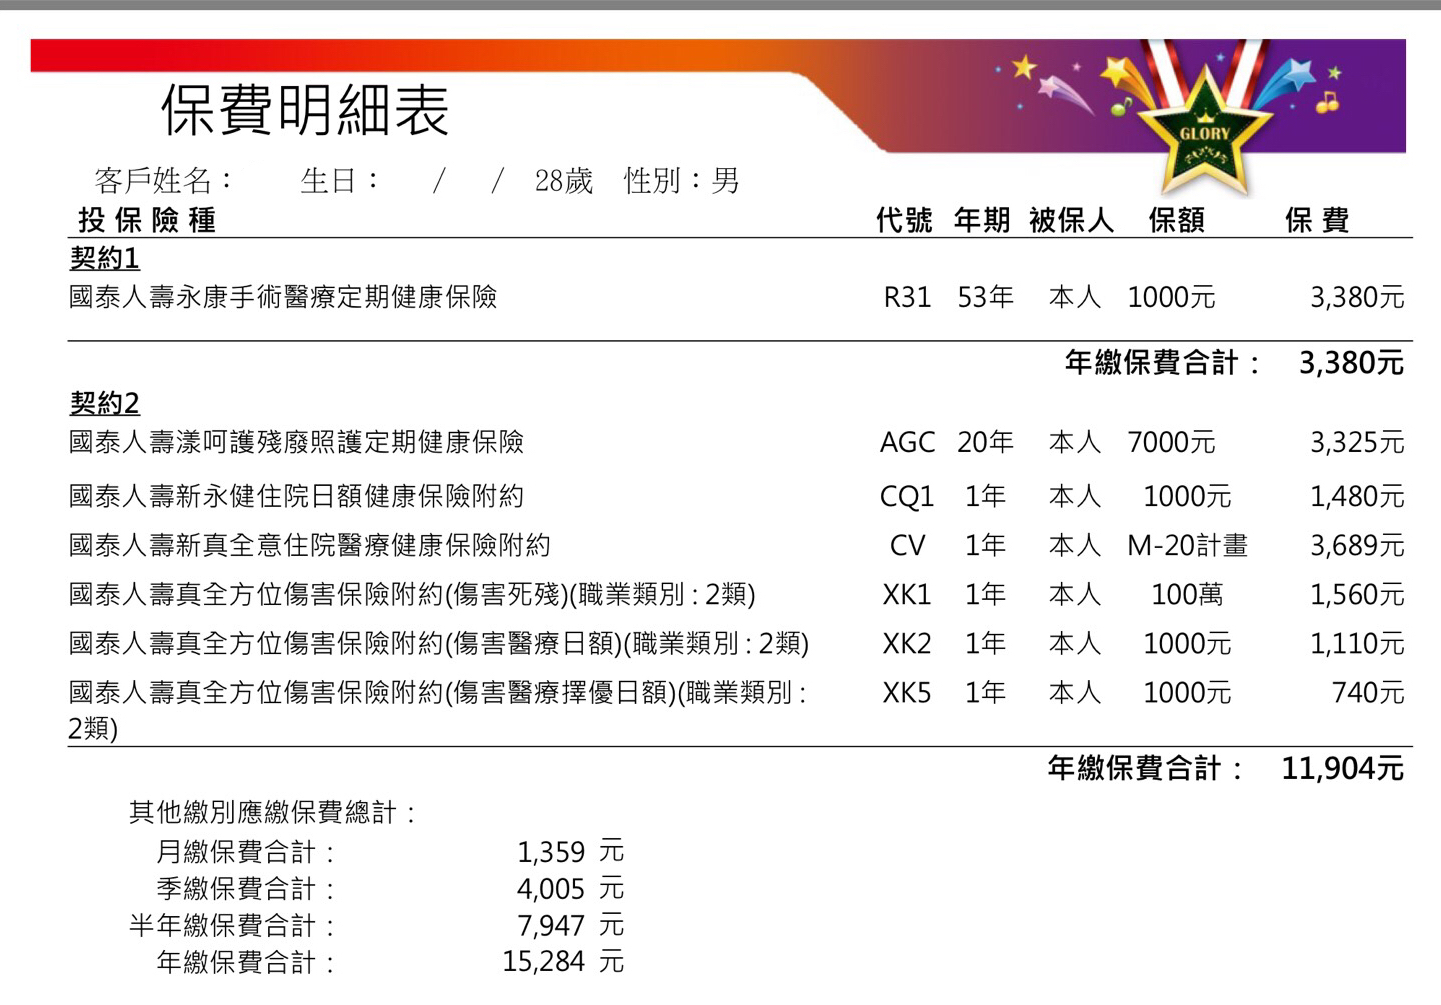This screenshot has width=1441, height=1005.
Task: Click the coverage M-20計畫
Action: (x=1187, y=545)
